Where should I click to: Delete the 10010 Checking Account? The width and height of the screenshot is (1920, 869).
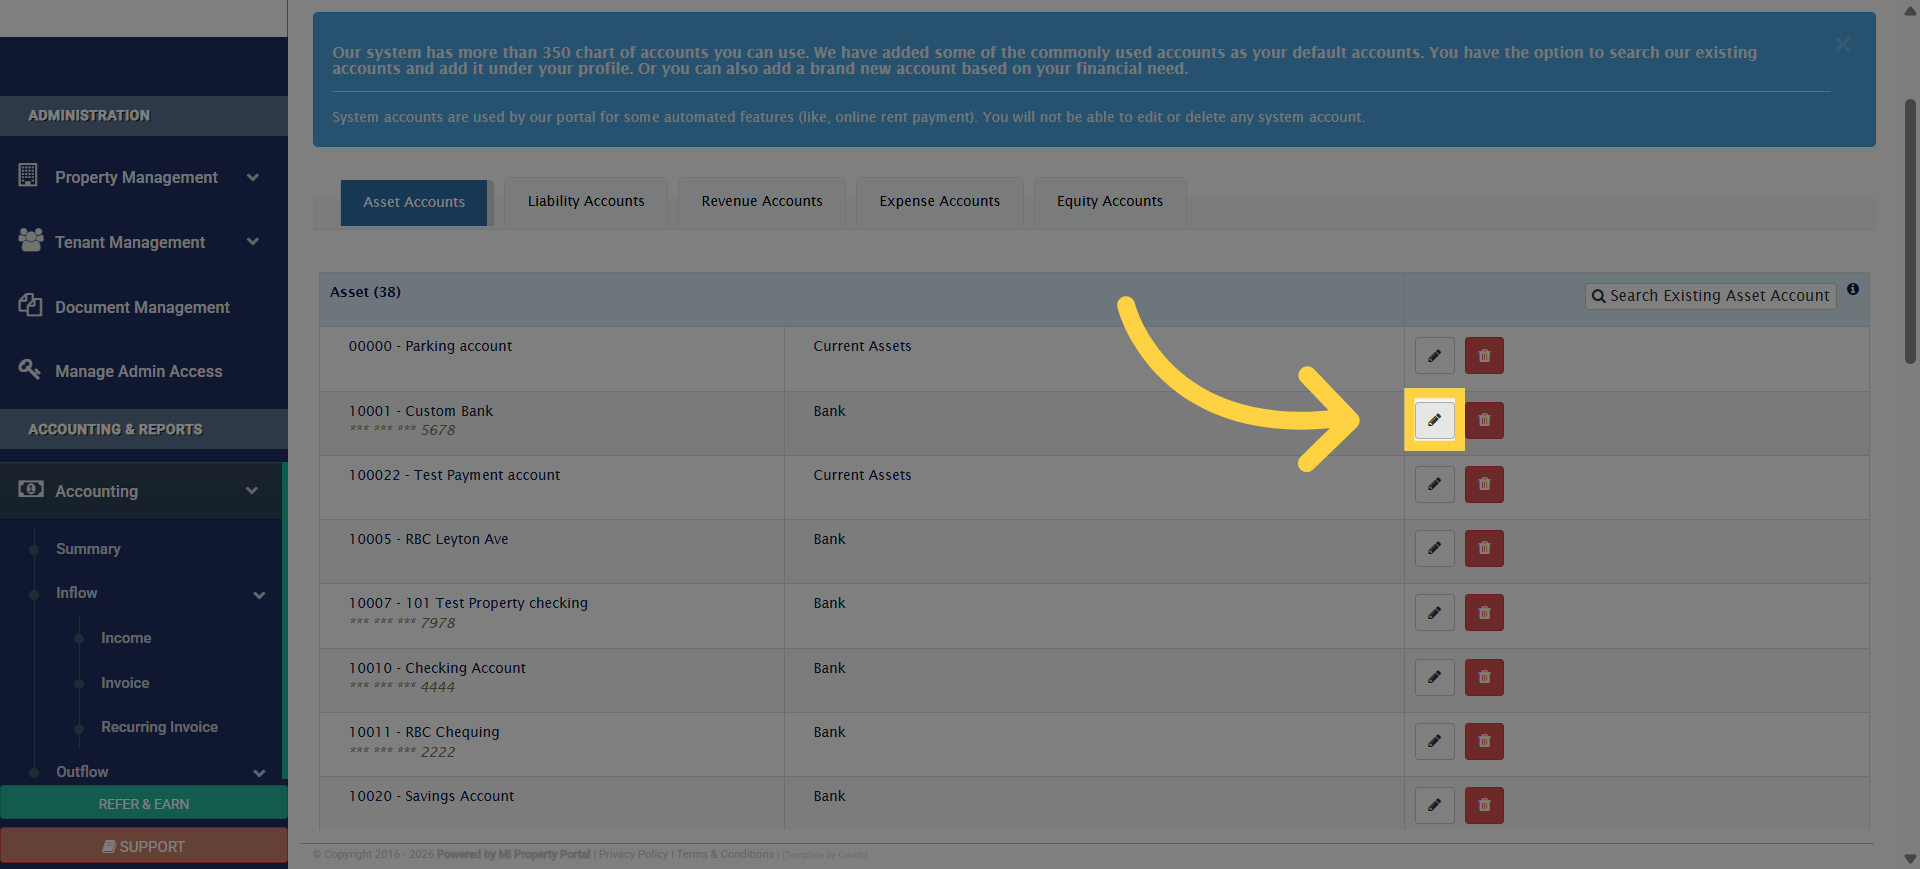[x=1484, y=677]
